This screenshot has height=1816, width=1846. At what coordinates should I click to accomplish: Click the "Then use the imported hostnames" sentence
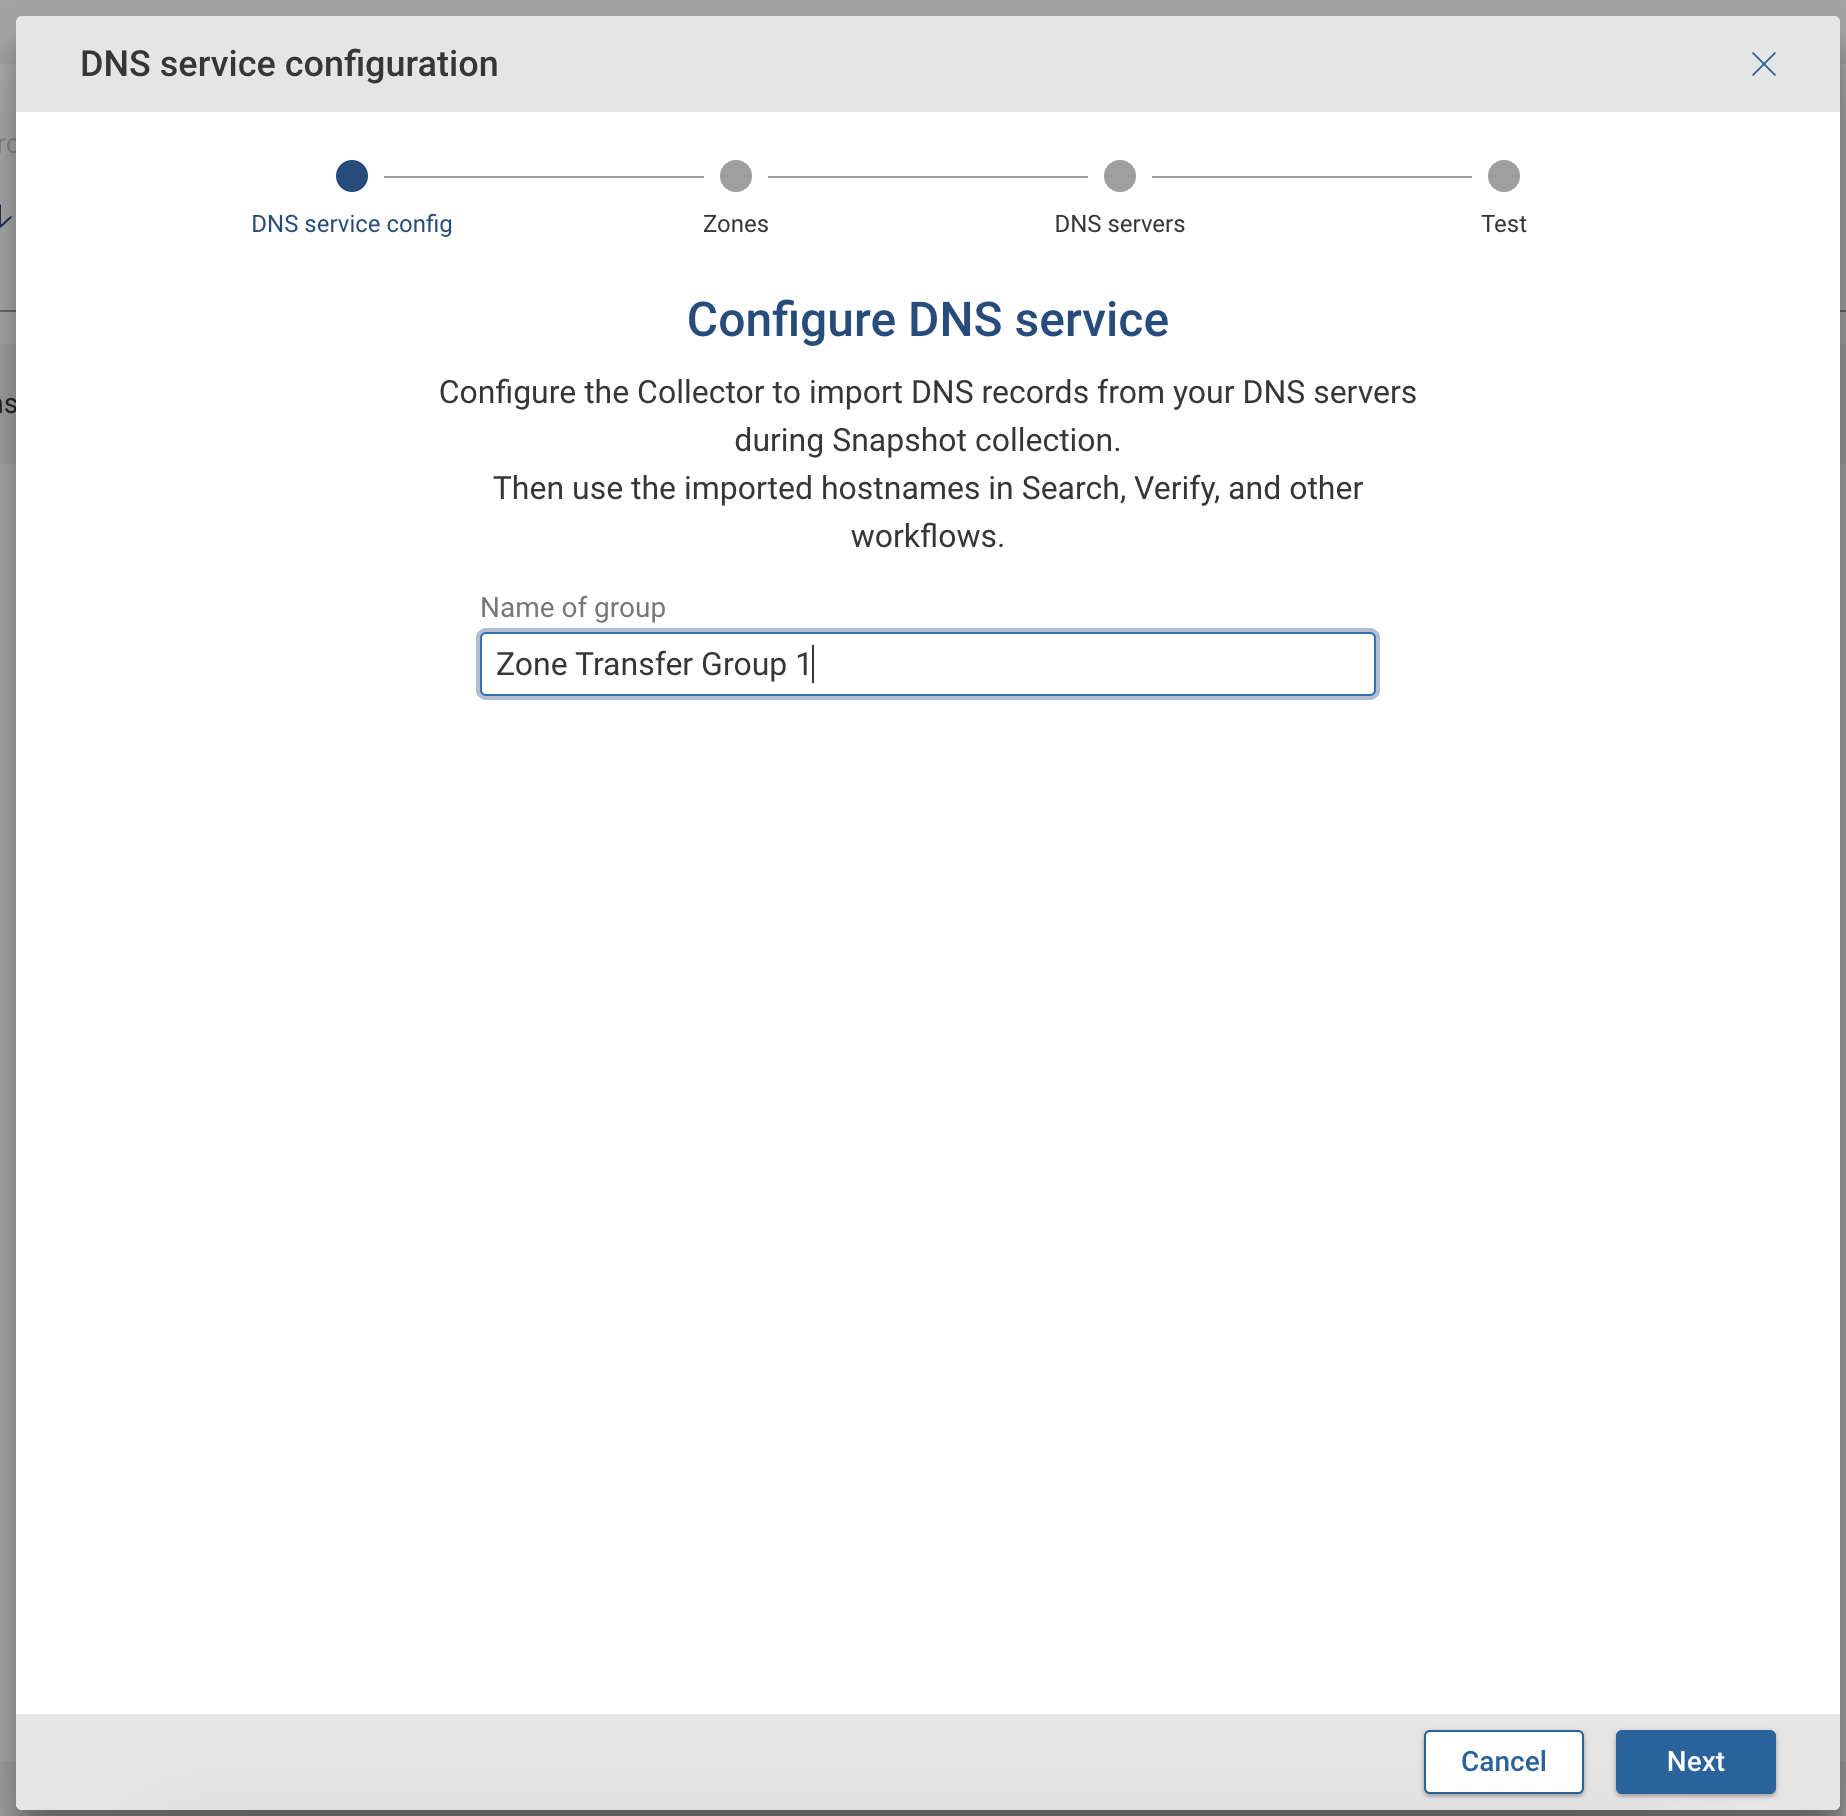pyautogui.click(x=927, y=488)
